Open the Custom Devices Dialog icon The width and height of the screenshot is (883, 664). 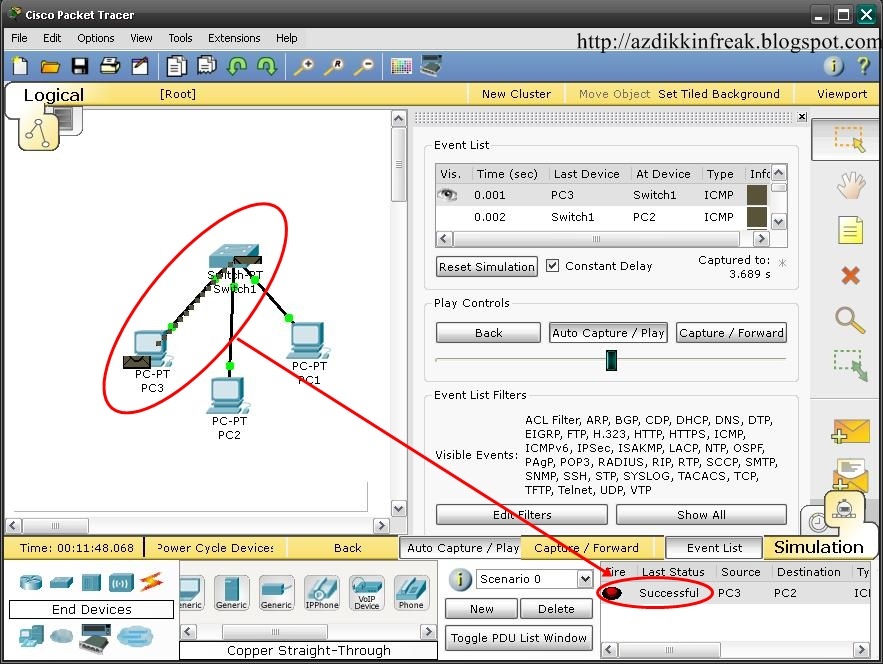pyautogui.click(x=431, y=65)
